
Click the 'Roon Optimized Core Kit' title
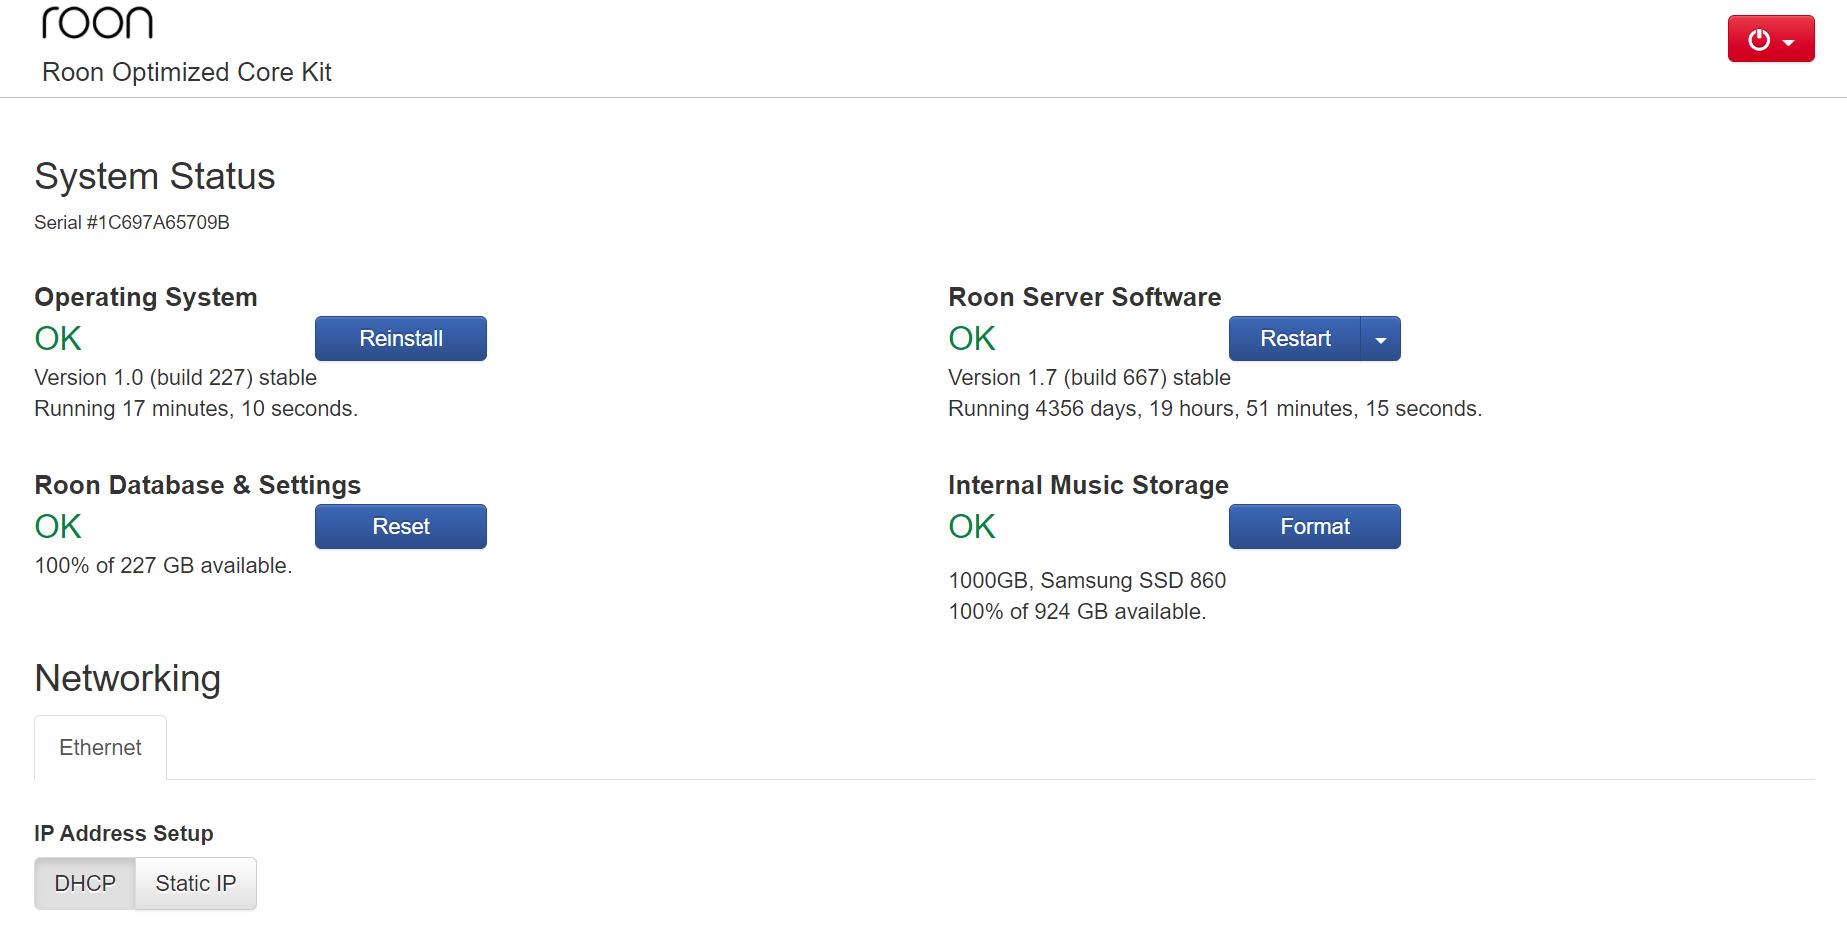point(187,72)
